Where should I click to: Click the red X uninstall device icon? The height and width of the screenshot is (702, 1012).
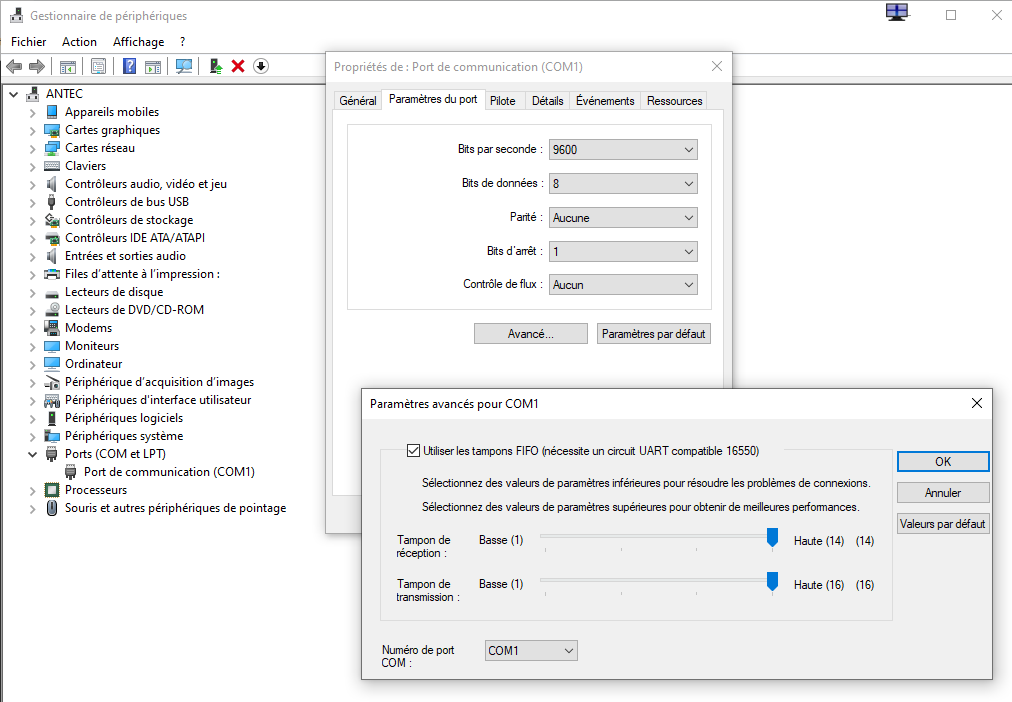238,66
